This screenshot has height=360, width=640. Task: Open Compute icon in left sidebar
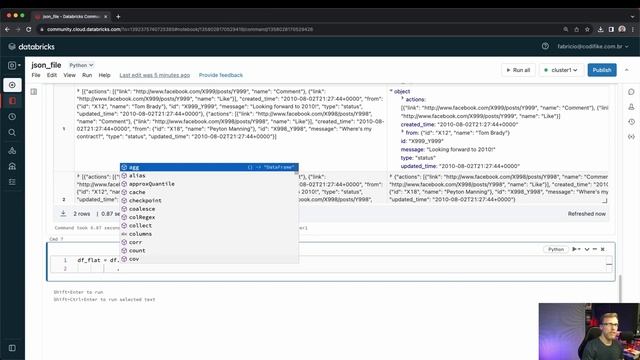[12, 166]
